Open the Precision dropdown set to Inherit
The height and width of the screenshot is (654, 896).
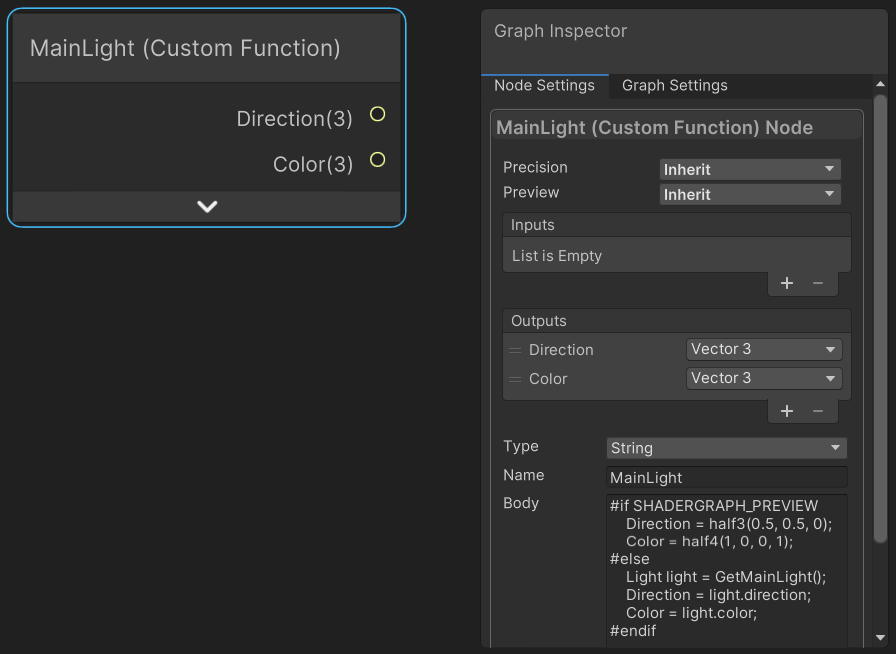pyautogui.click(x=749, y=168)
